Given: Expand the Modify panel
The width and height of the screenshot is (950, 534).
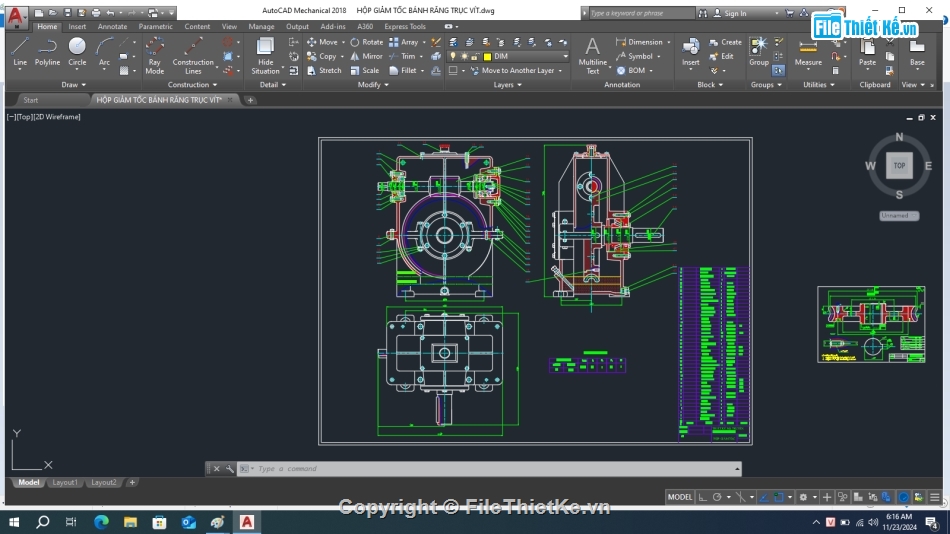Looking at the screenshot, I should point(373,85).
